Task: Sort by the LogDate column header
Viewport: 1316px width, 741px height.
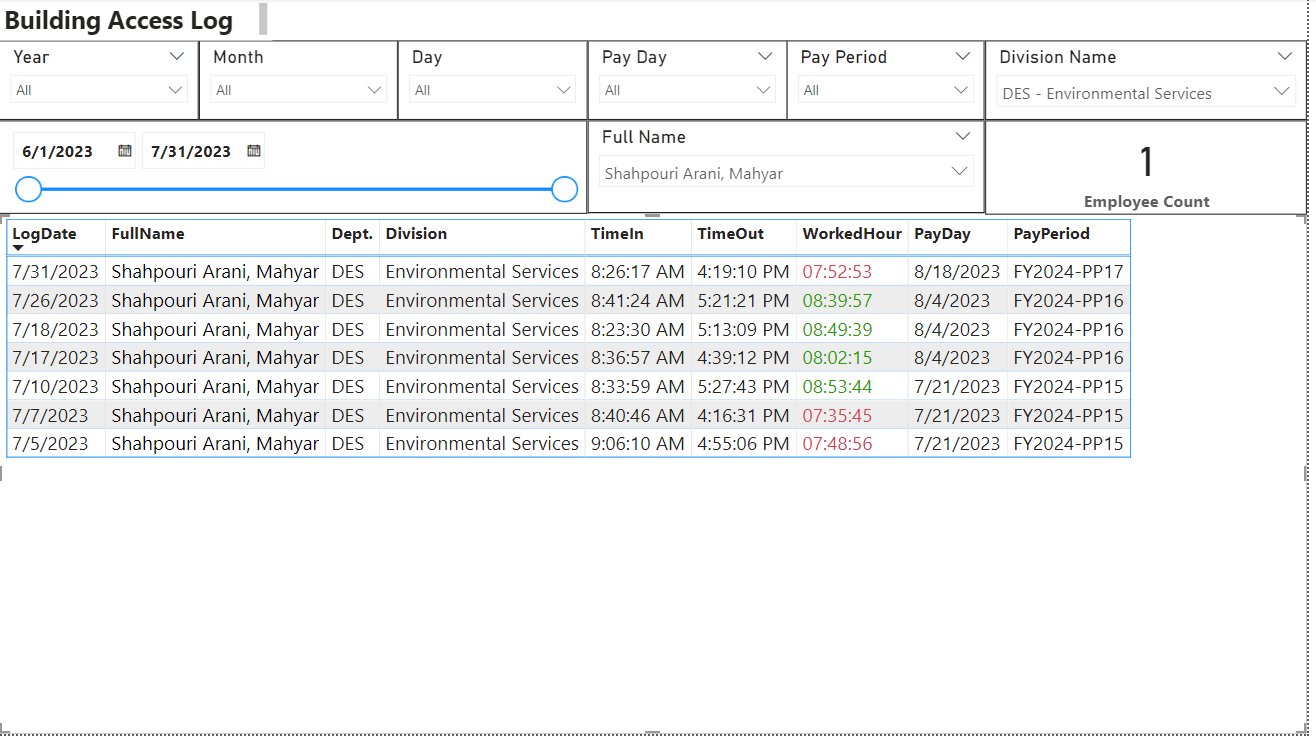Action: pos(44,234)
